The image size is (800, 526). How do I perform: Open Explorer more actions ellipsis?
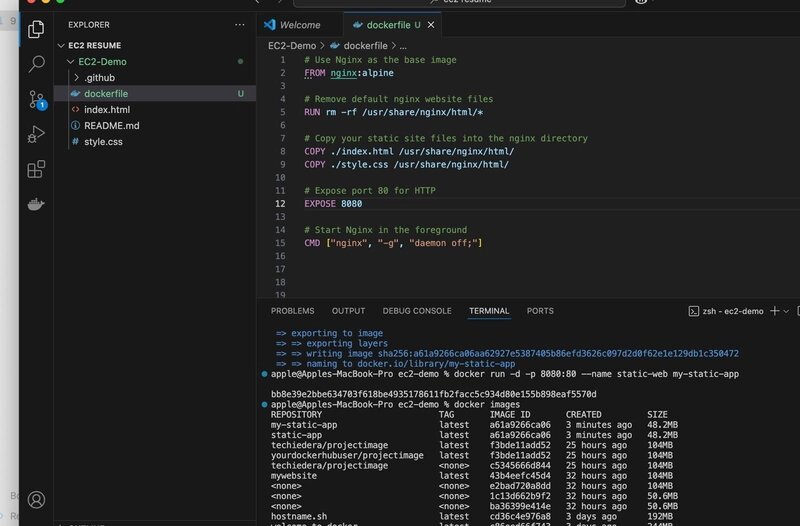[239, 24]
